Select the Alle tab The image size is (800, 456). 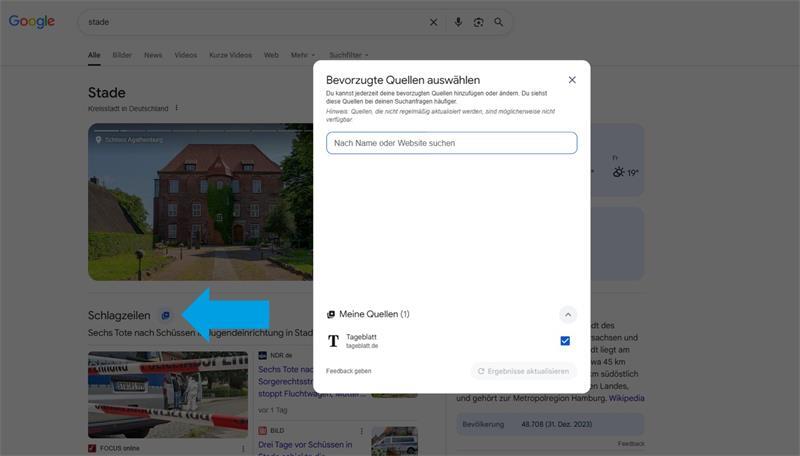click(x=94, y=55)
